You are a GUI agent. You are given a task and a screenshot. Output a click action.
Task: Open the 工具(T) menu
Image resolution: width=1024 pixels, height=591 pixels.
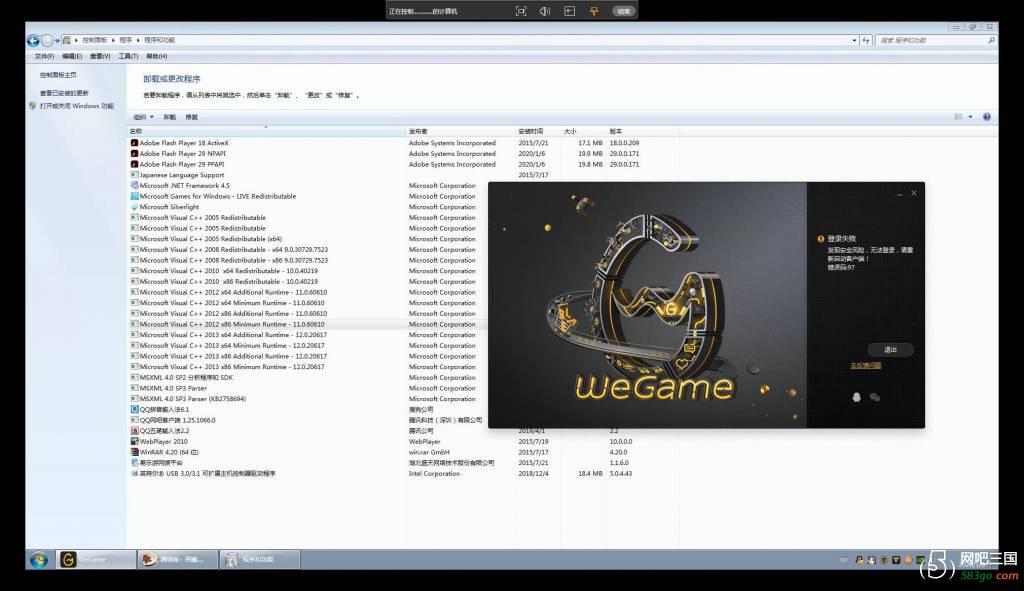tap(128, 57)
